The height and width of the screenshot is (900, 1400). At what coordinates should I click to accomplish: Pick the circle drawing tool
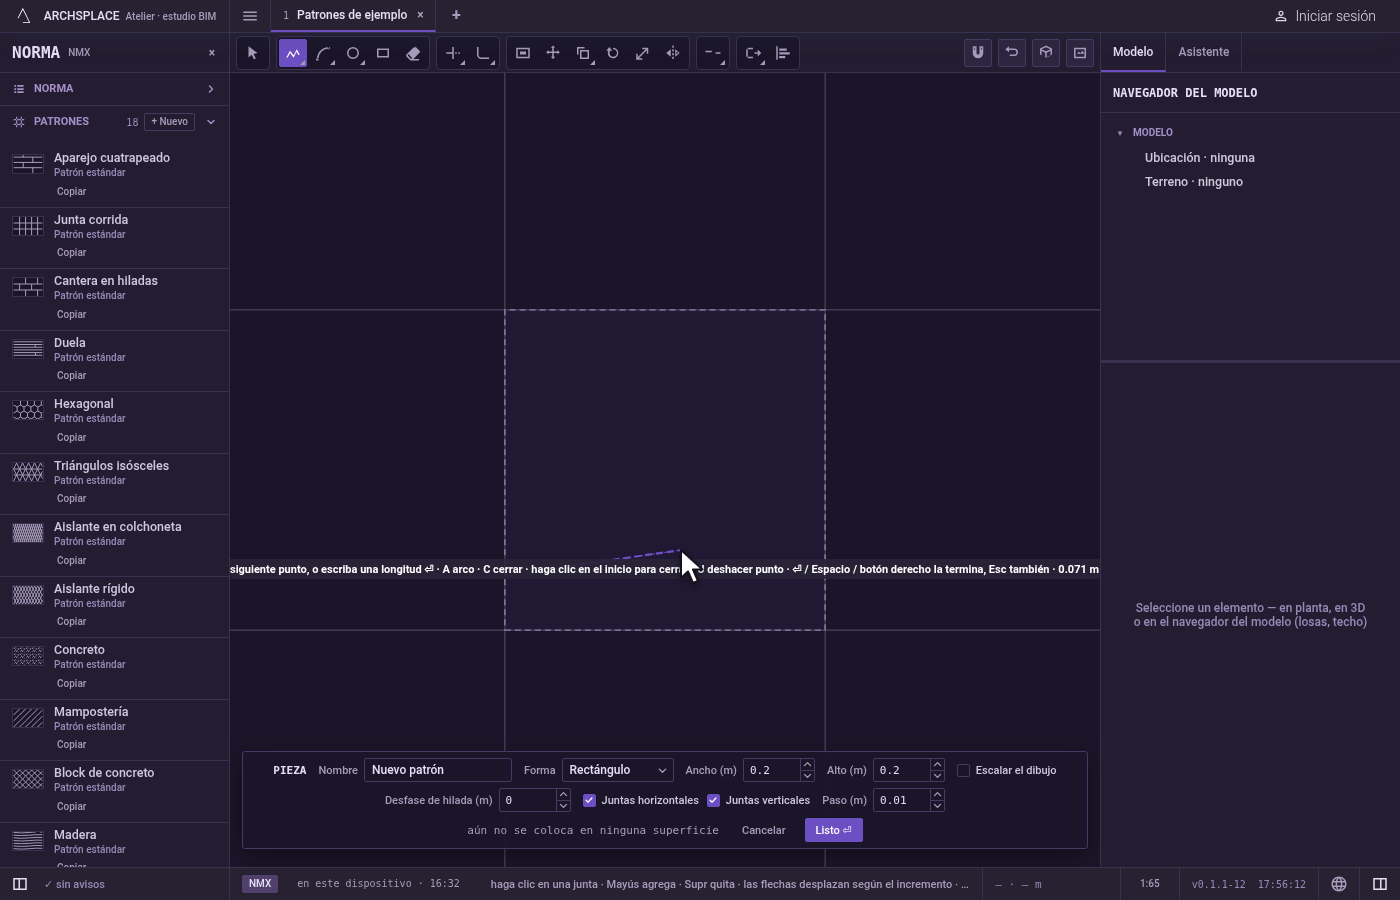click(x=353, y=53)
